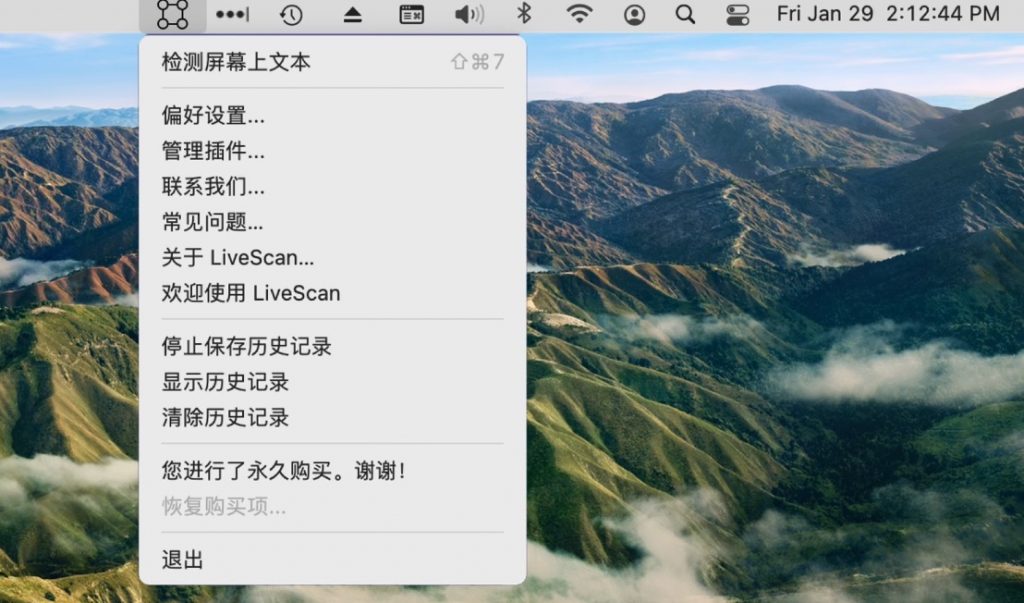Viewport: 1024px width, 603px height.
Task: Select 欢迎使用 LiveScan entry
Action: 332,293
